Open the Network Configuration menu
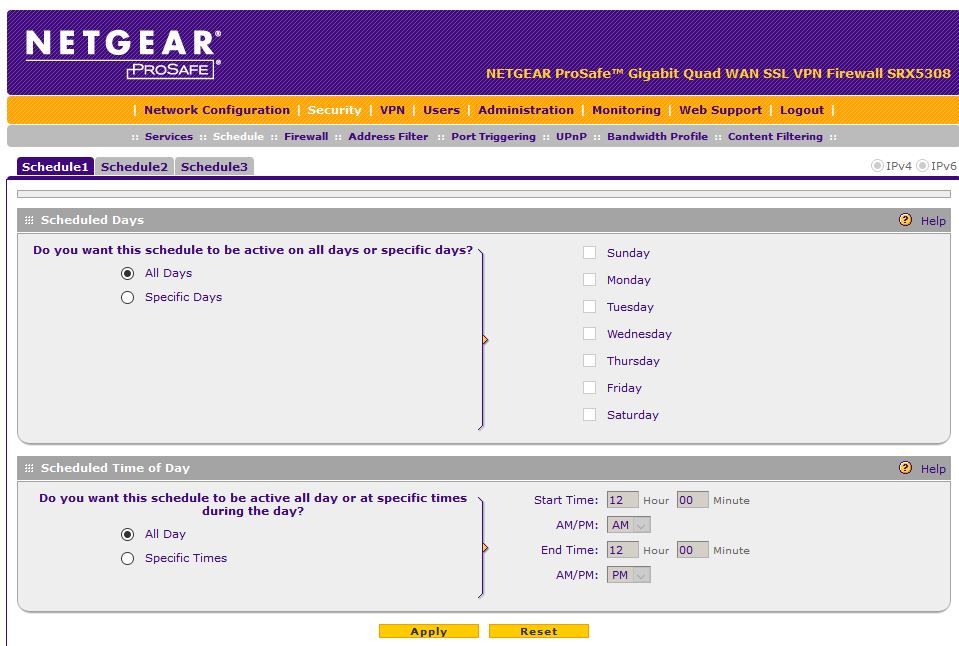Image resolution: width=959 pixels, height=646 pixels. pos(216,110)
